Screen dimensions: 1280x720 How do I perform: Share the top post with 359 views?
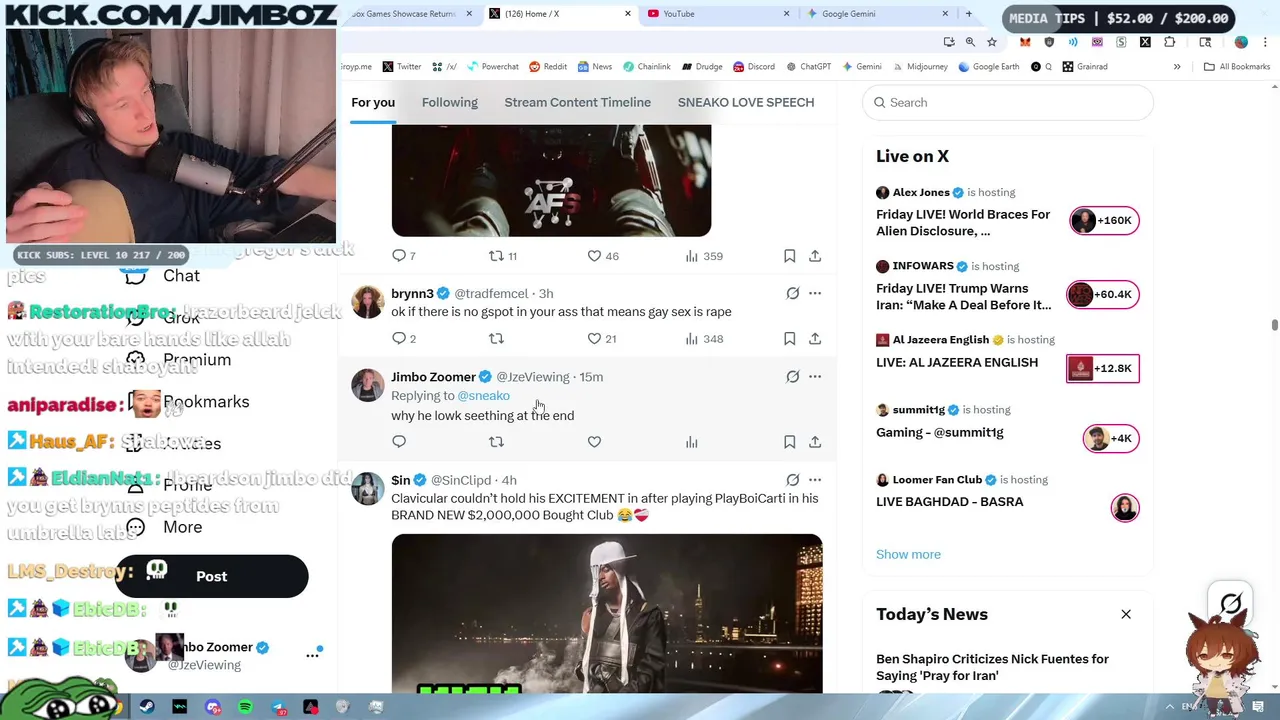click(815, 256)
